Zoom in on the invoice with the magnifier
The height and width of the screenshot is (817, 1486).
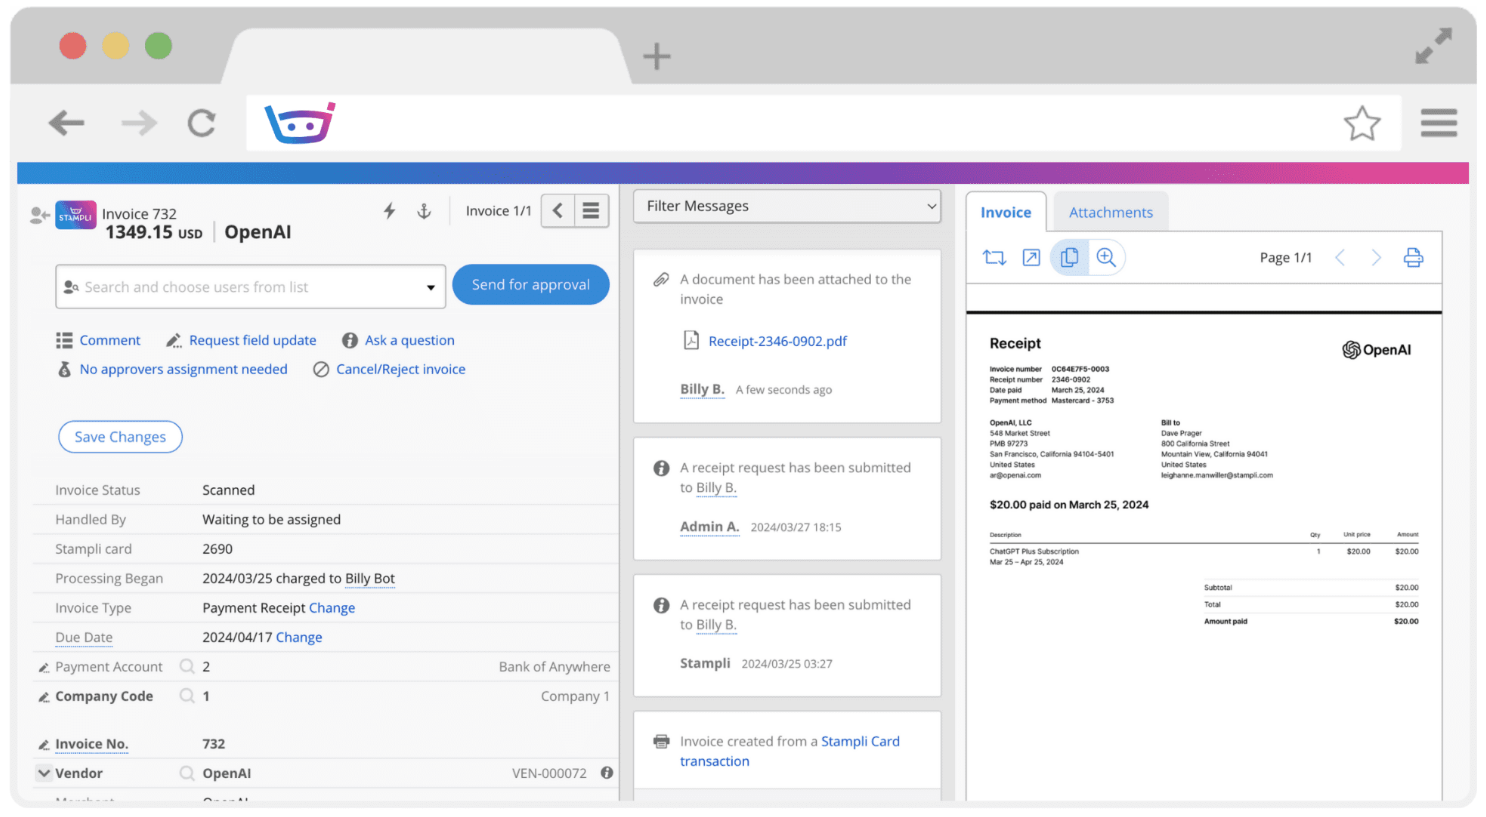[1106, 258]
